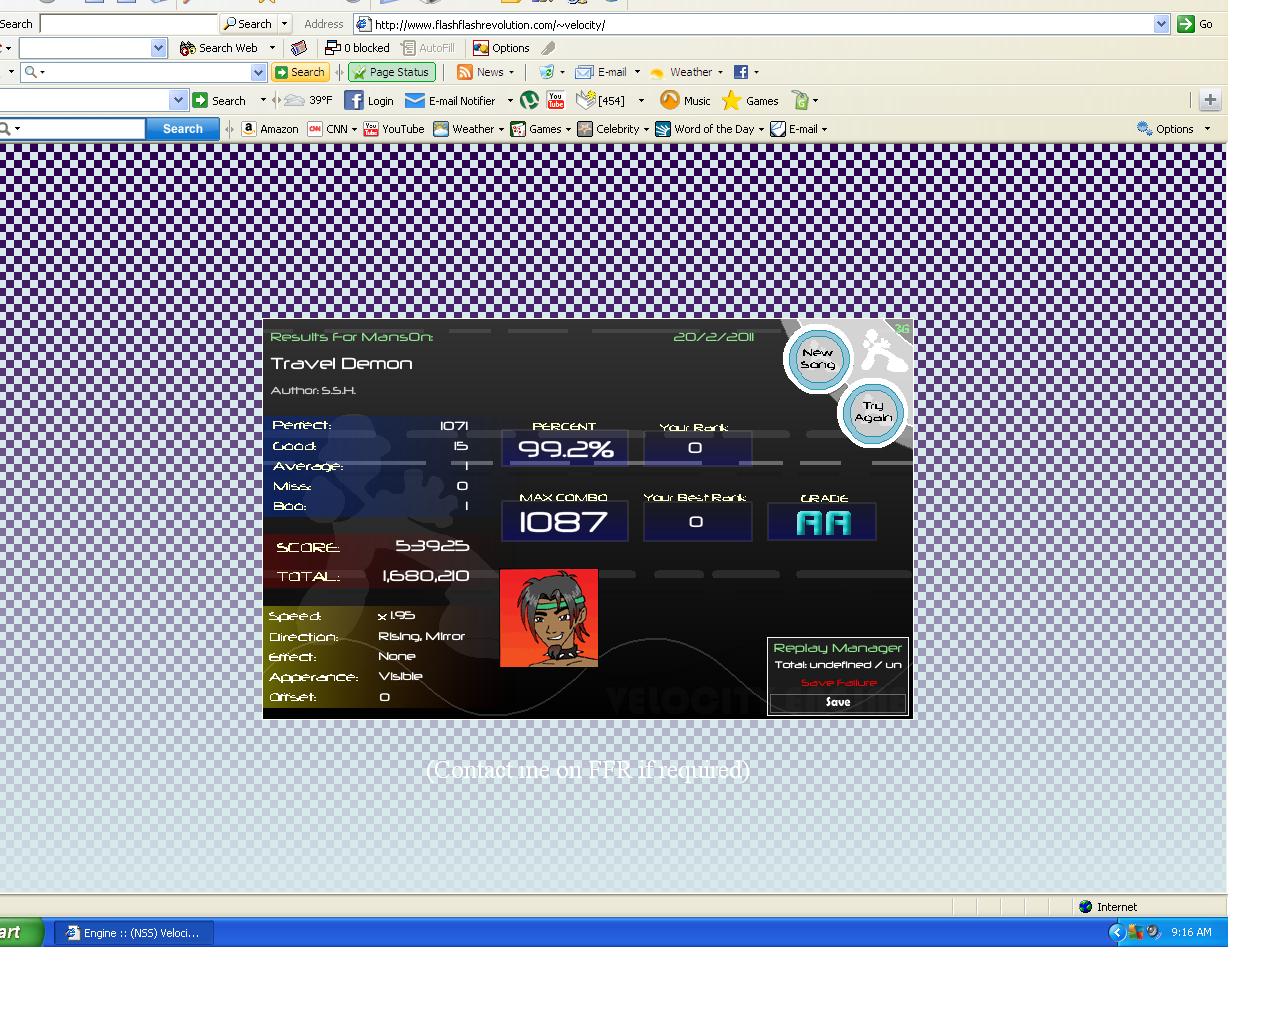Toggle the Page Status indicator
Viewport: 1280px width, 1024px height.
pos(392,72)
